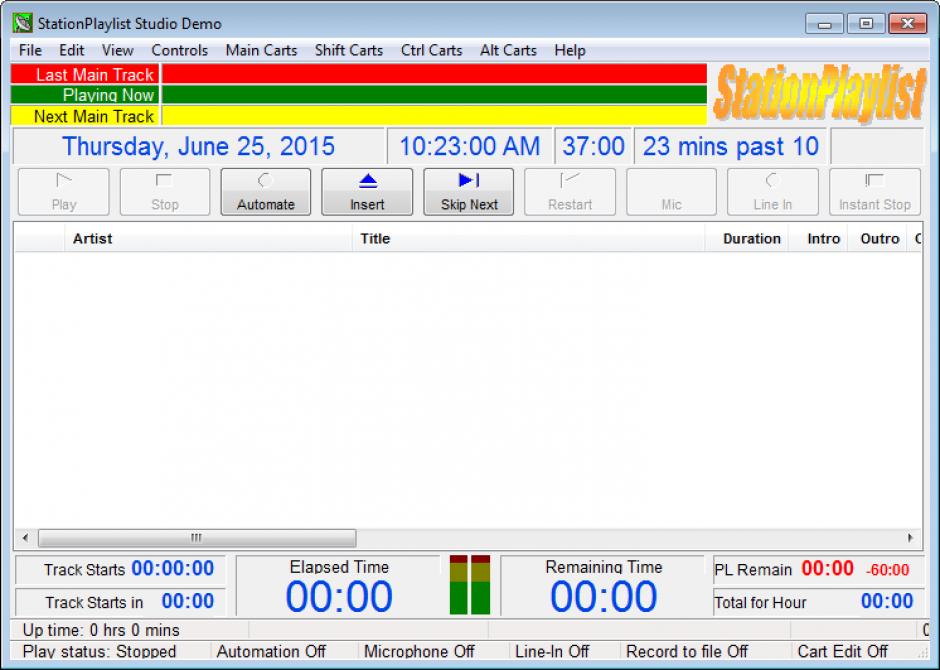Open the Controls menu
Image resolution: width=940 pixels, height=670 pixels.
point(179,50)
